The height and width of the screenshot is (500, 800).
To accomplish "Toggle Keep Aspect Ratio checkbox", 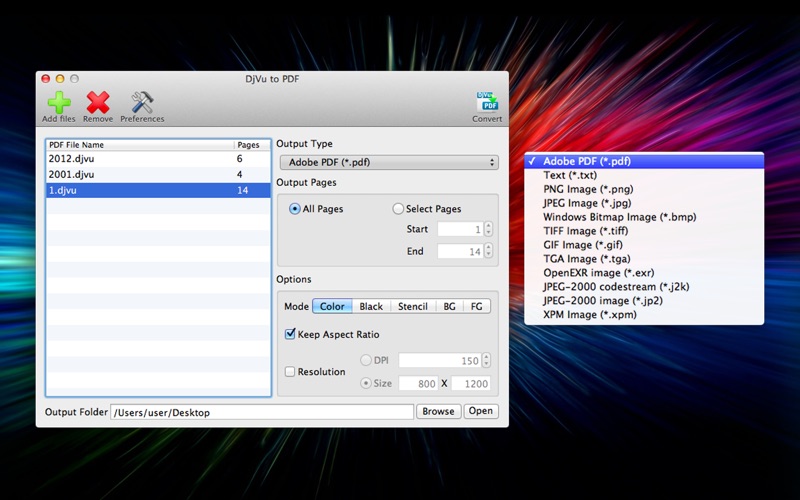I will [290, 334].
